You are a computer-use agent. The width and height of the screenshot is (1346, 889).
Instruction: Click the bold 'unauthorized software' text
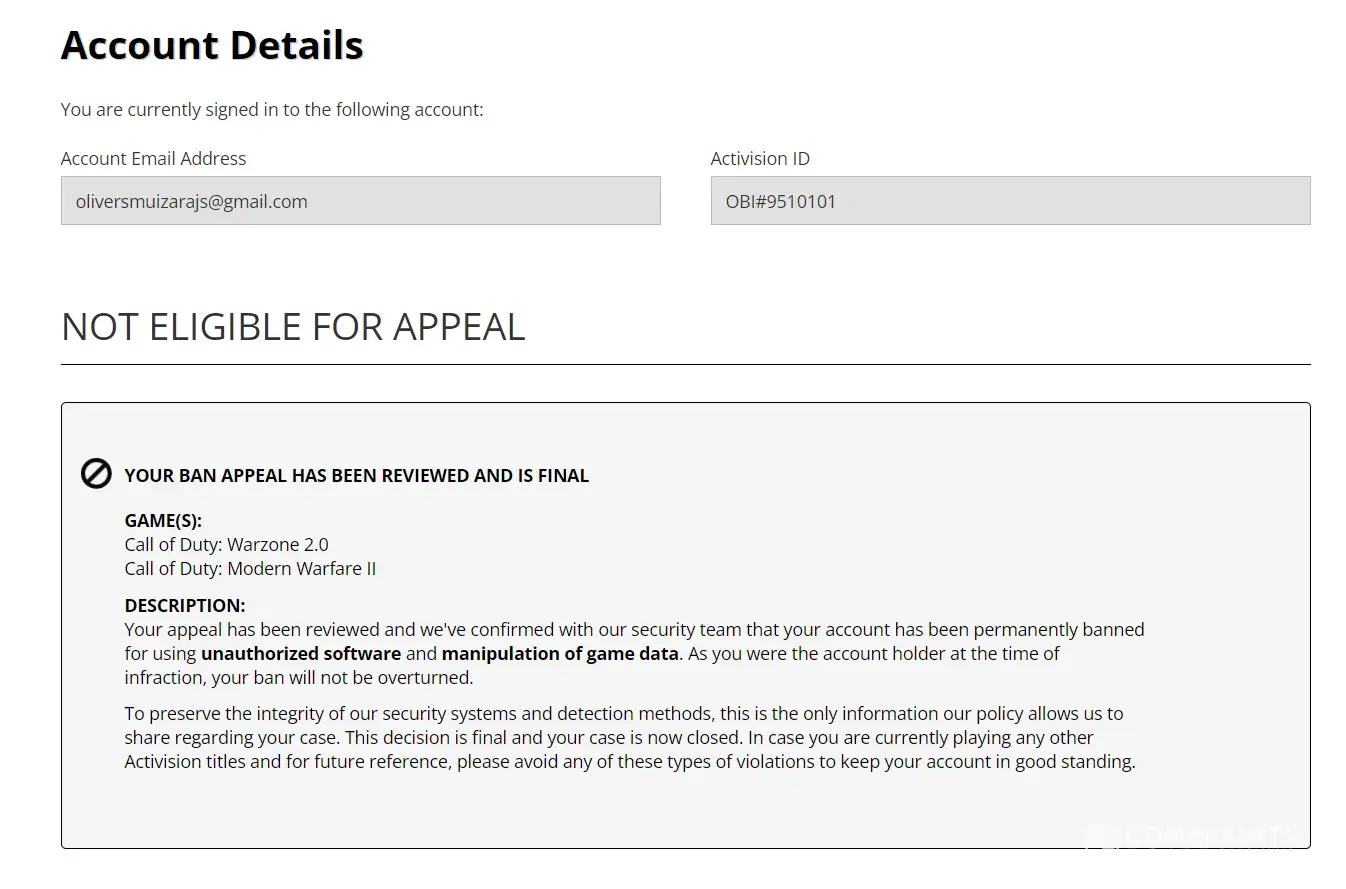301,654
